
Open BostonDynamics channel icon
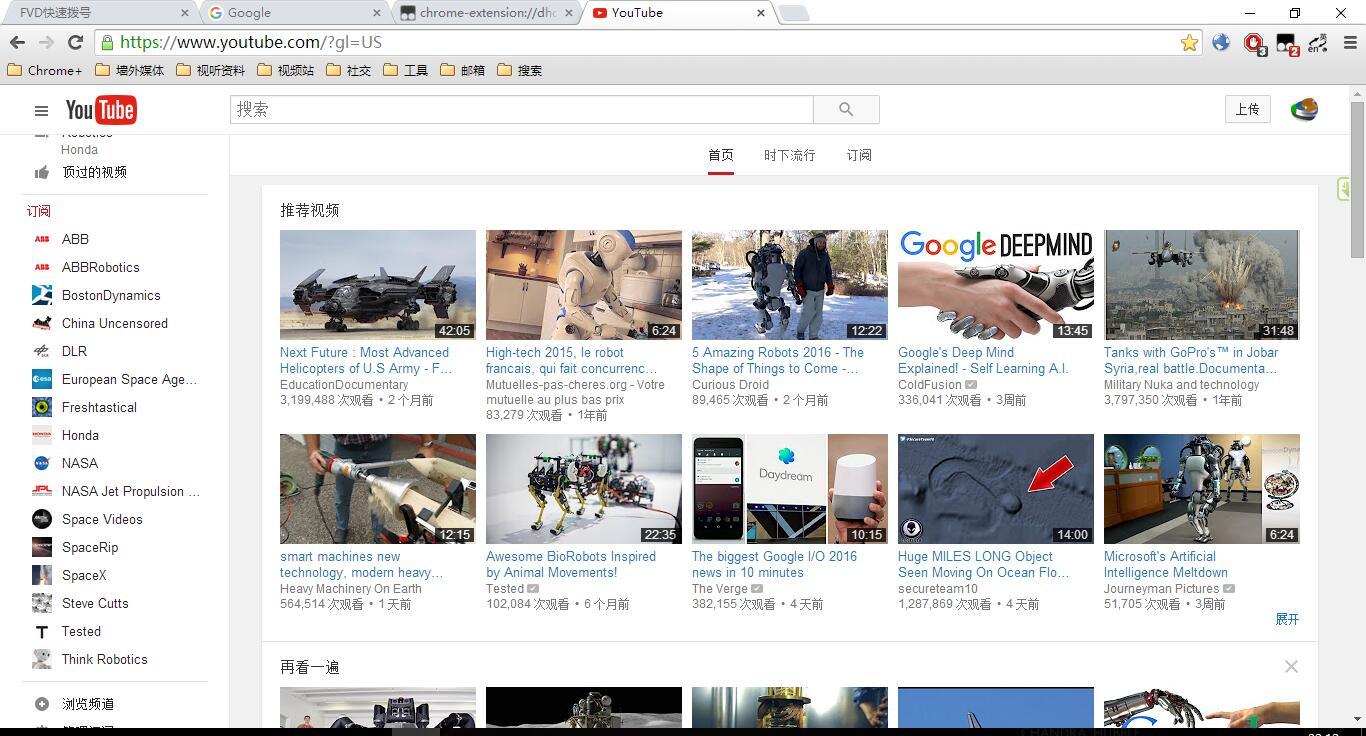42,295
